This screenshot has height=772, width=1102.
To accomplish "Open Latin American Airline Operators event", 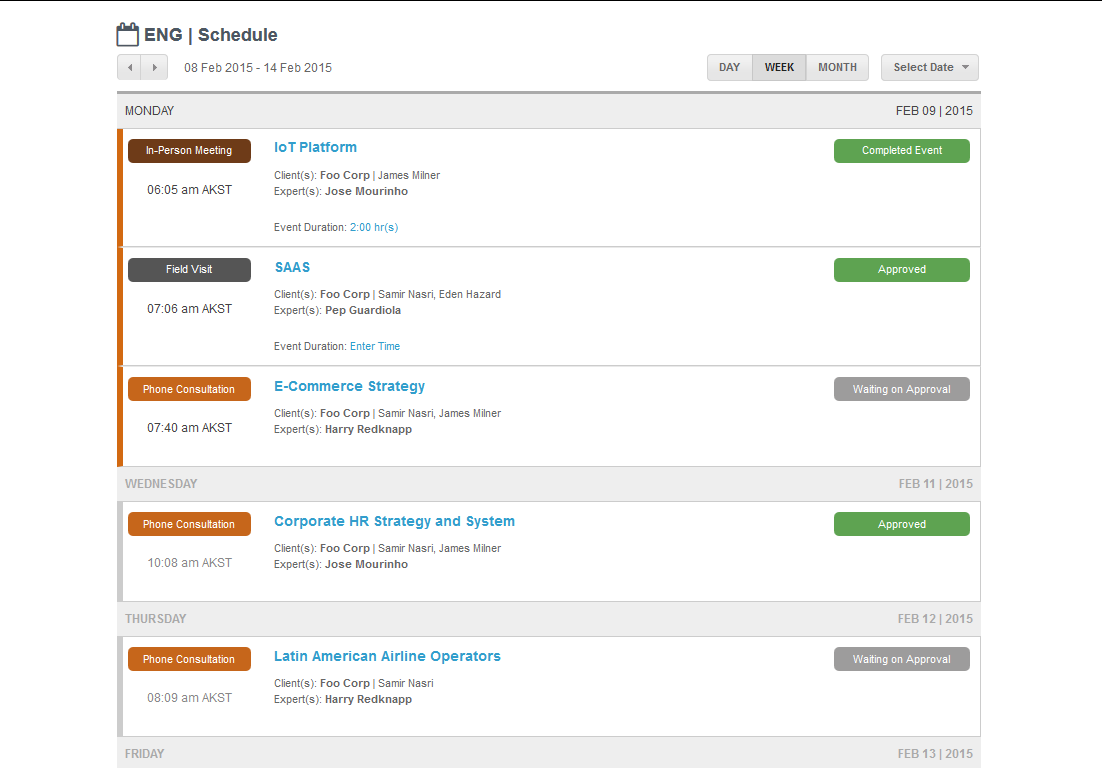I will point(387,656).
